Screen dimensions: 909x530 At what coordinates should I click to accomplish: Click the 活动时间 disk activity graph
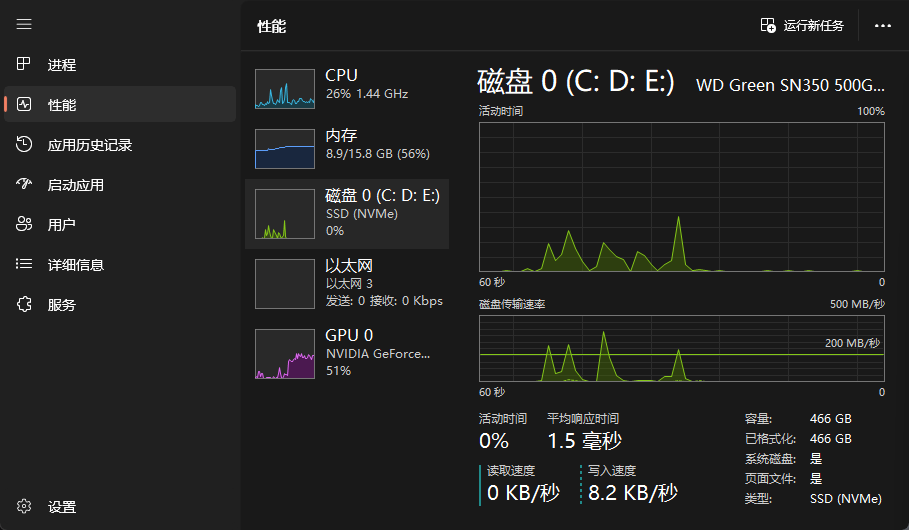(681, 197)
